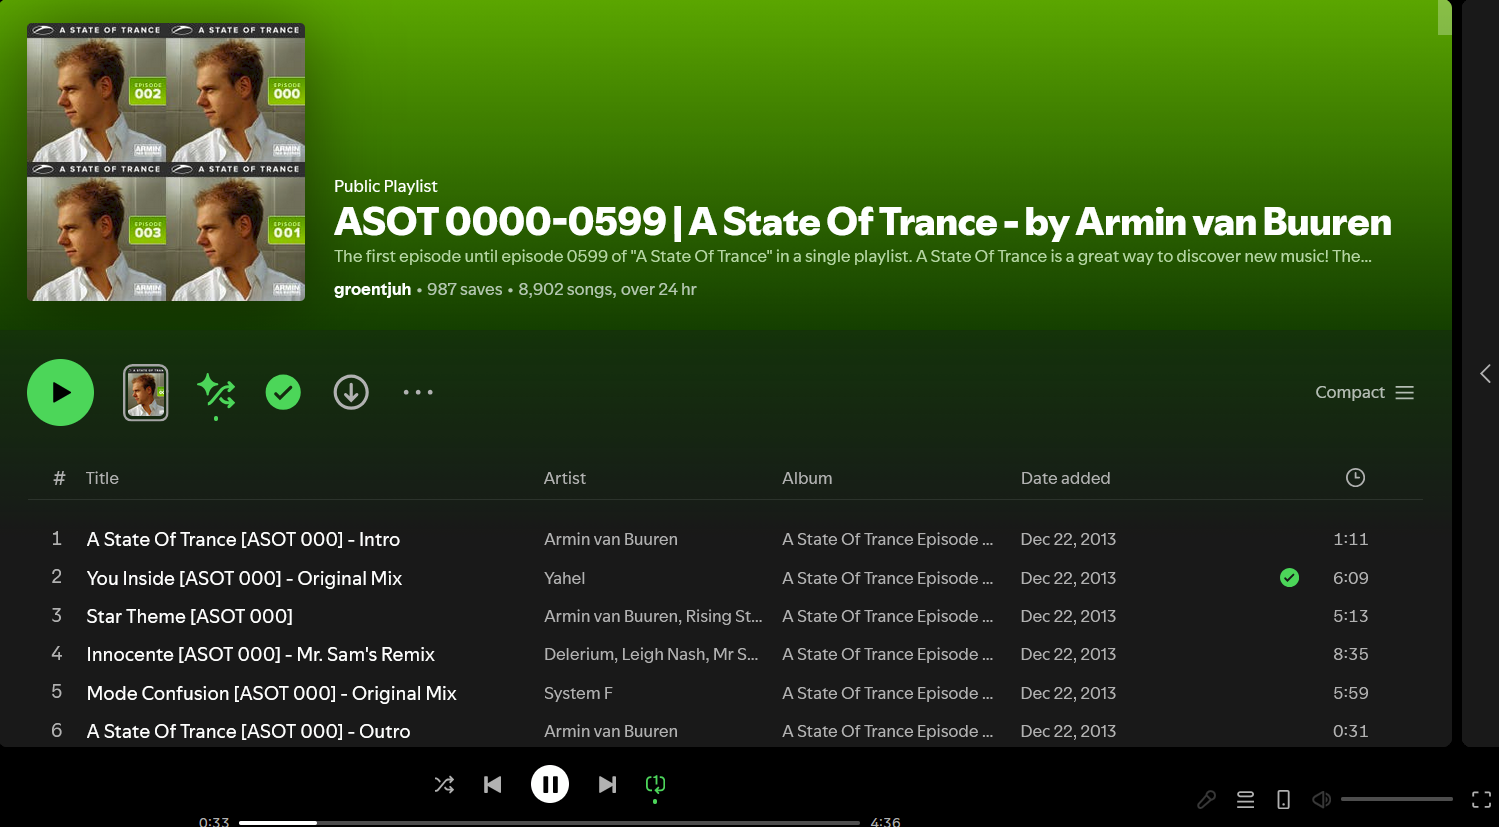Viewport: 1499px width, 827px height.
Task: Toggle shuffle in the player bar
Action: tap(444, 785)
